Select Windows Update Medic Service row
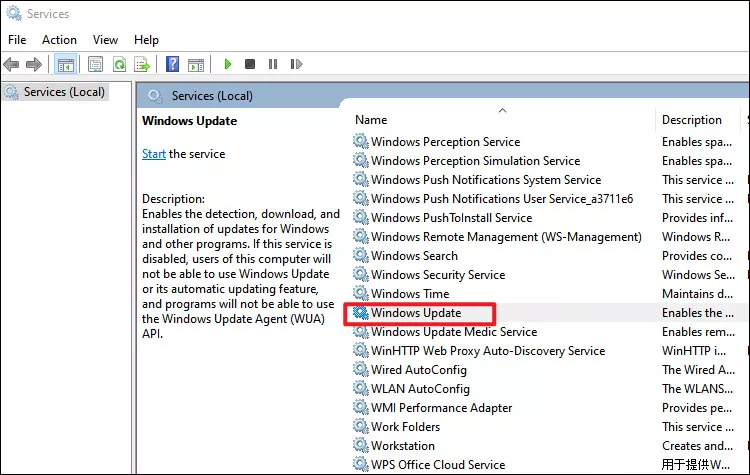The width and height of the screenshot is (750, 475). (x=454, y=331)
